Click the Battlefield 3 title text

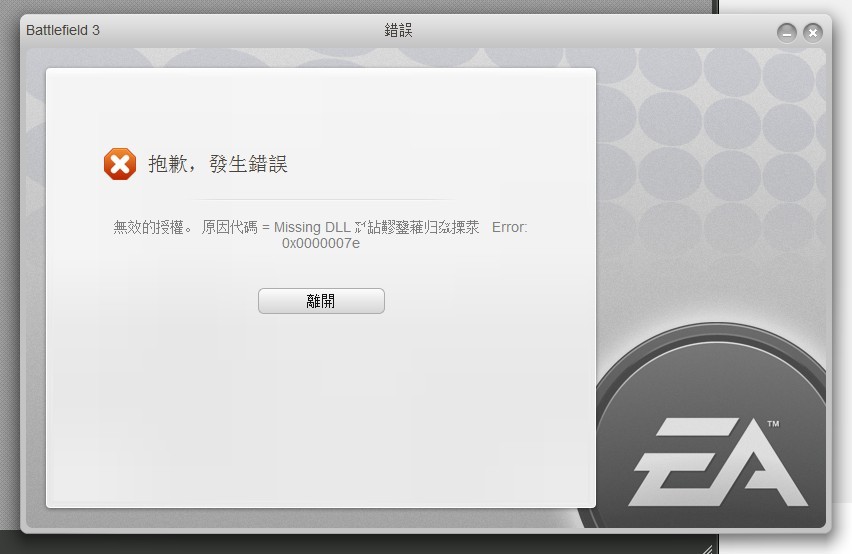[63, 30]
